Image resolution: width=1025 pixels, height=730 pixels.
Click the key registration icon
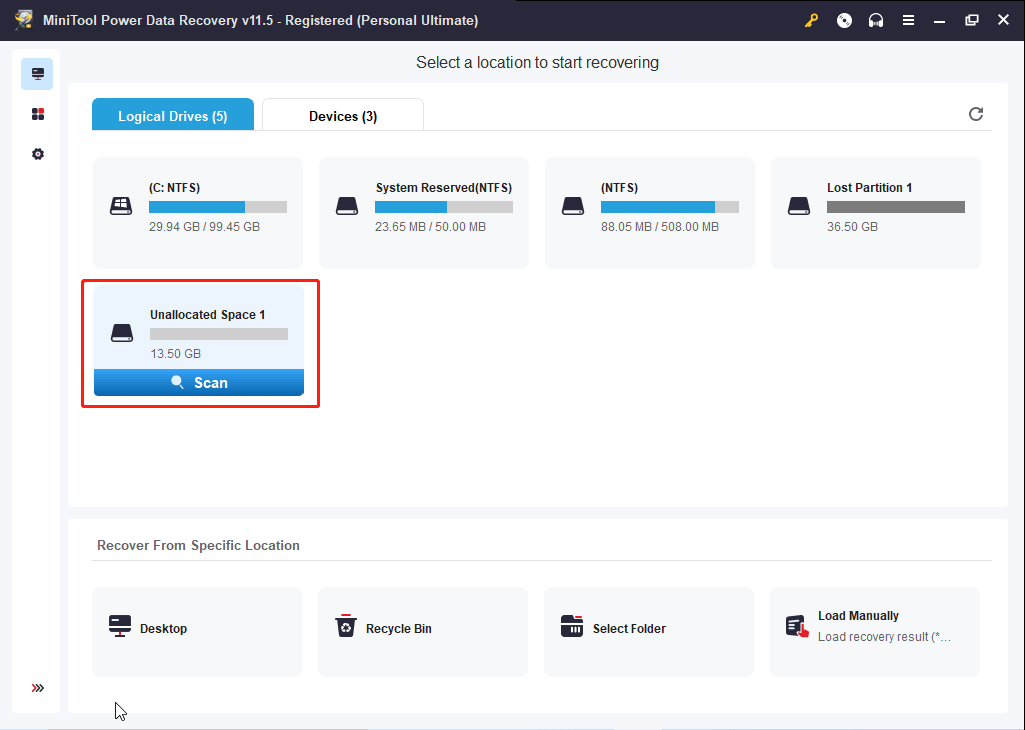(811, 20)
